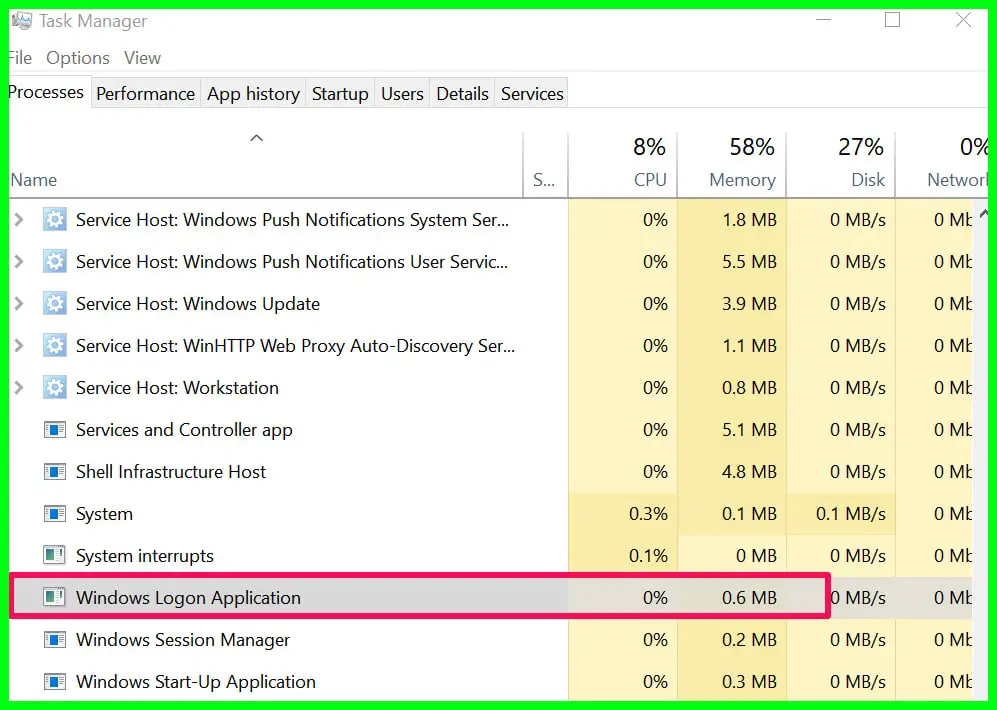Expand Service Host: Windows Push Notifications System Service
Screen dimensions: 997x710
point(19,219)
